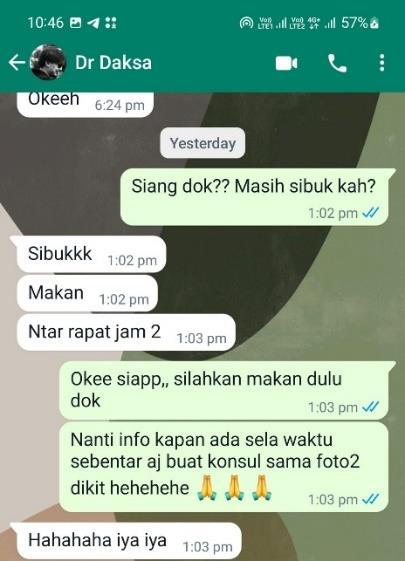Tap the hotspot icon in status bar
The width and height of the screenshot is (405, 561).
tap(246, 23)
